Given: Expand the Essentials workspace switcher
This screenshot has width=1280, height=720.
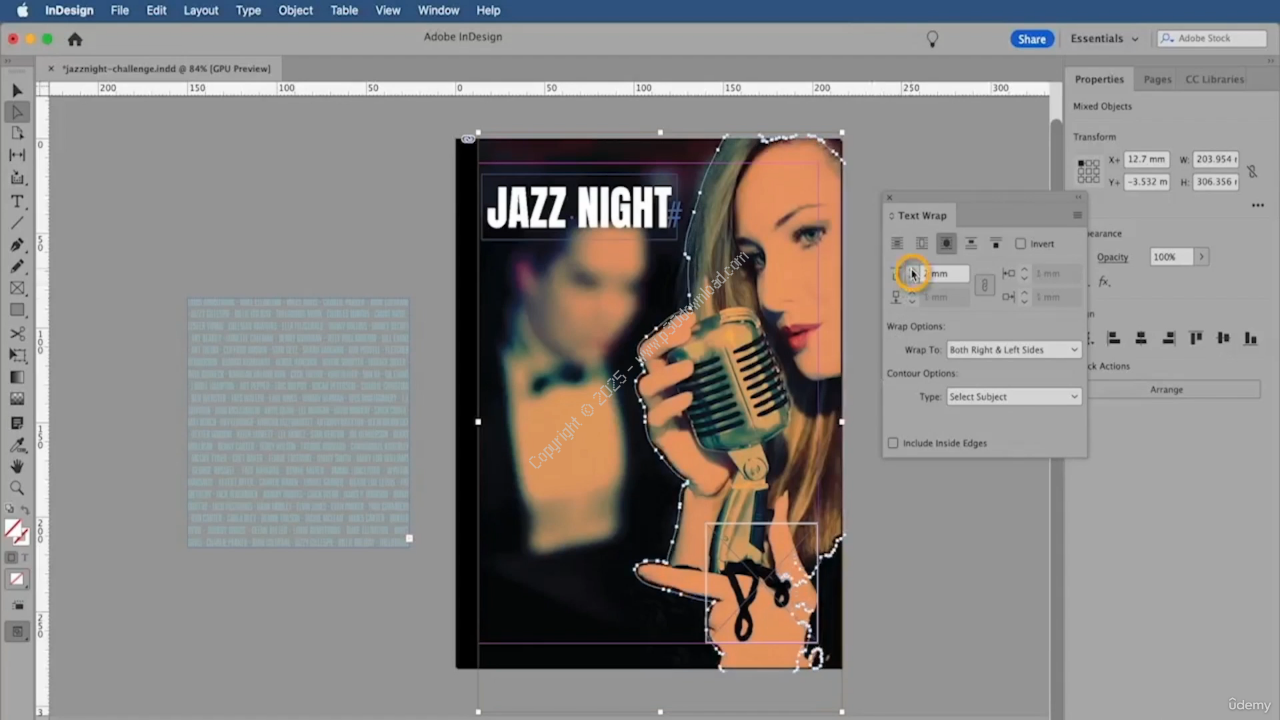Looking at the screenshot, I should coord(1104,39).
